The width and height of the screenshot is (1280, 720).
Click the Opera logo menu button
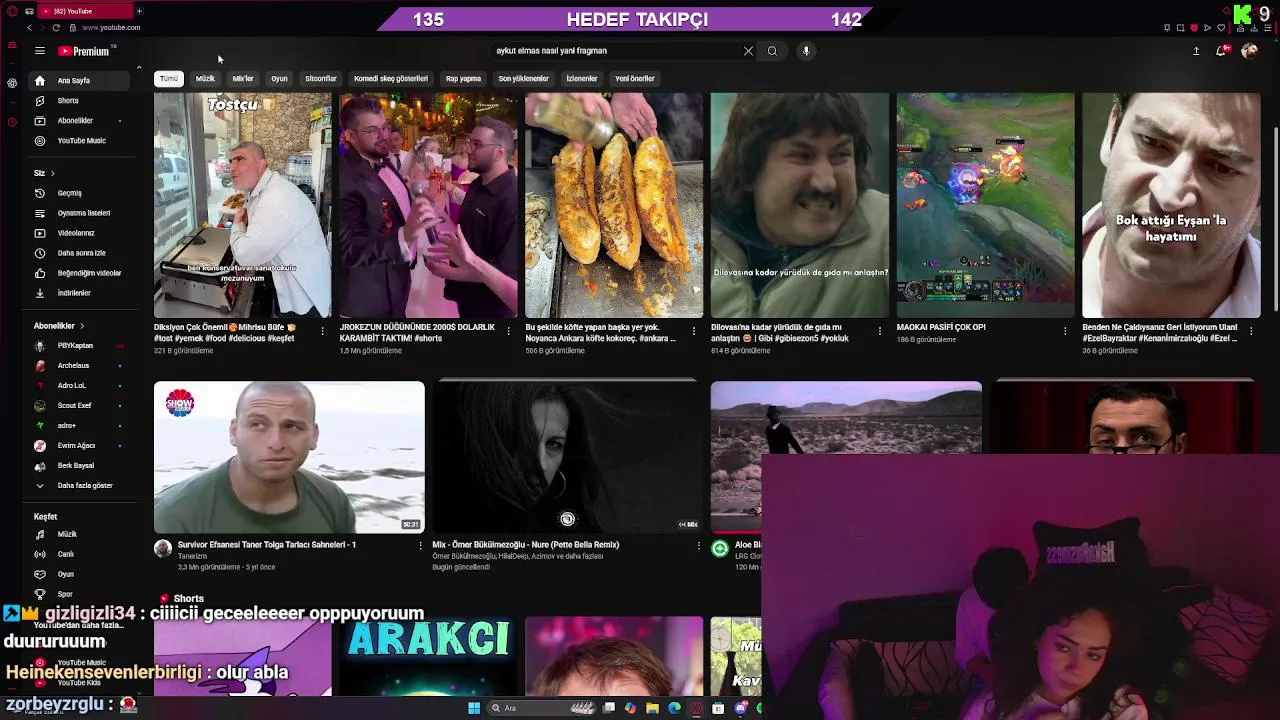[x=11, y=11]
